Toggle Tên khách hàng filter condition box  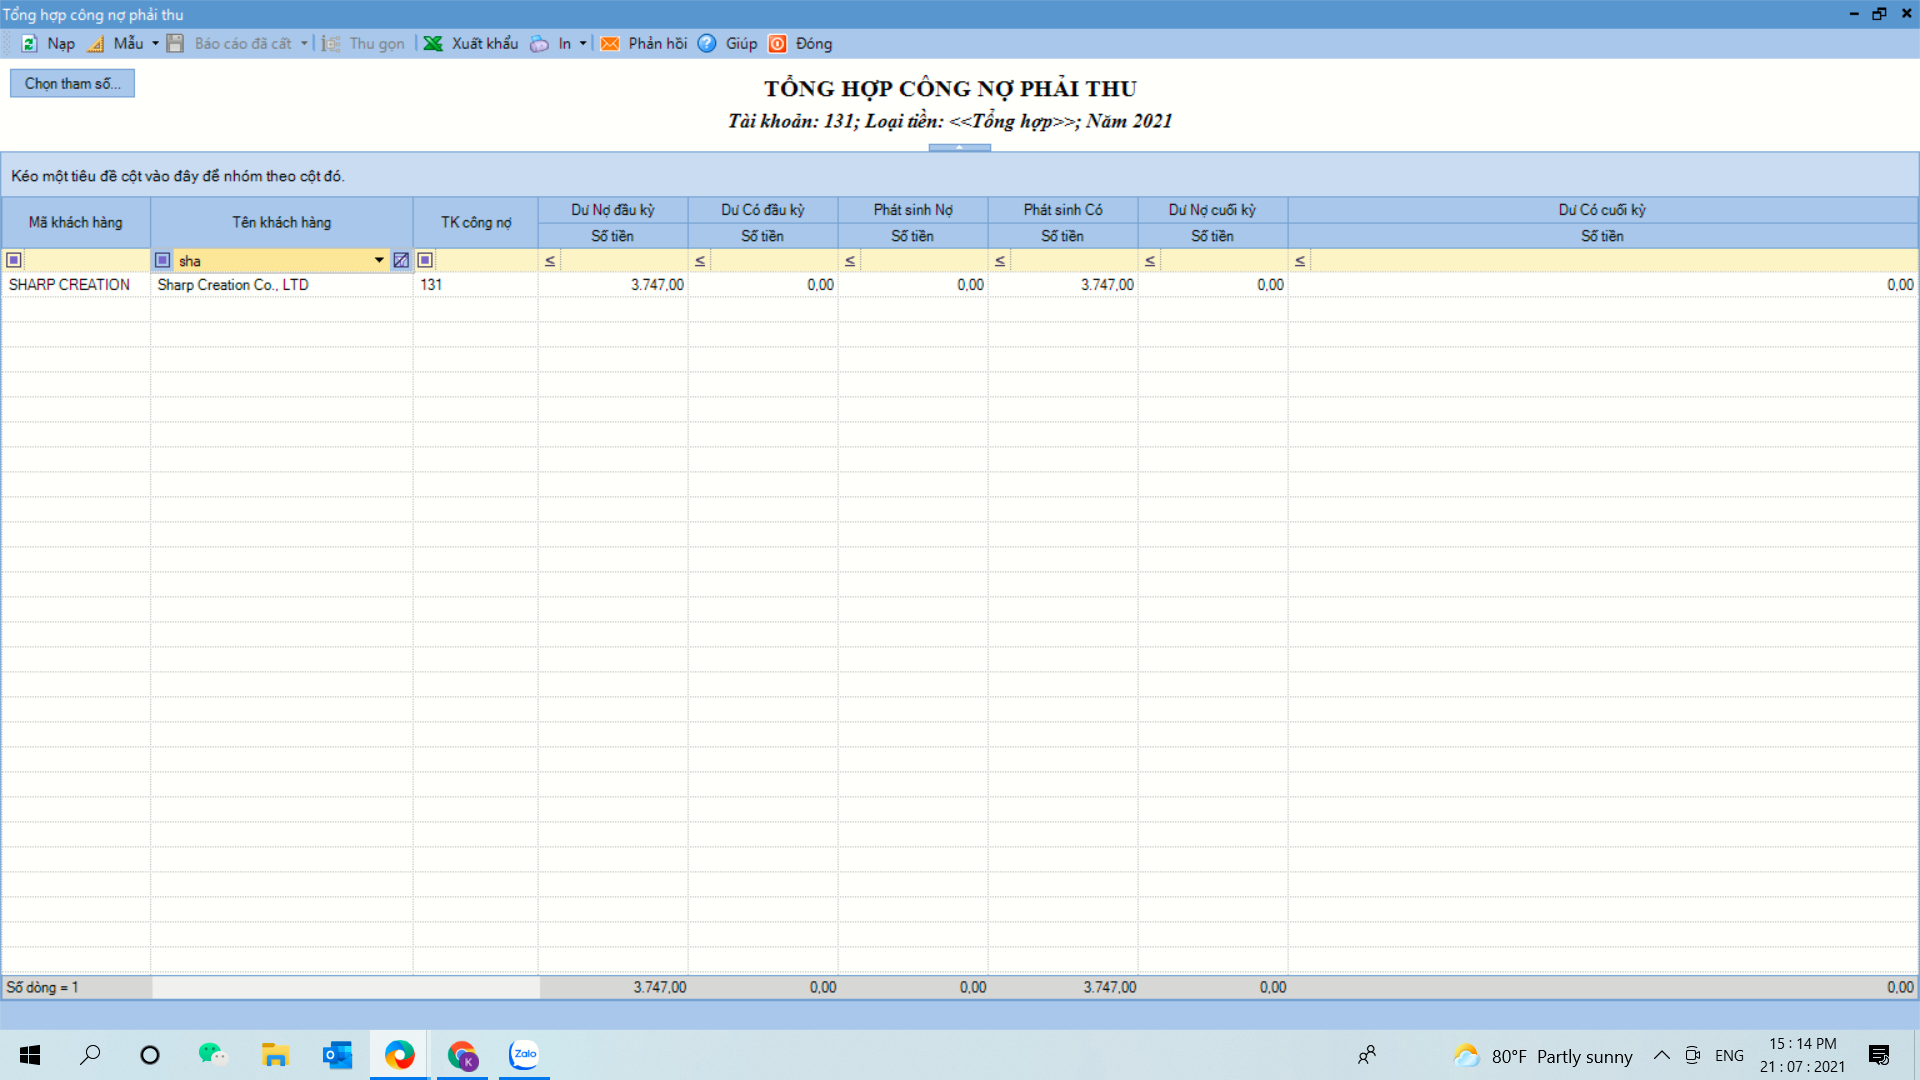coord(163,260)
